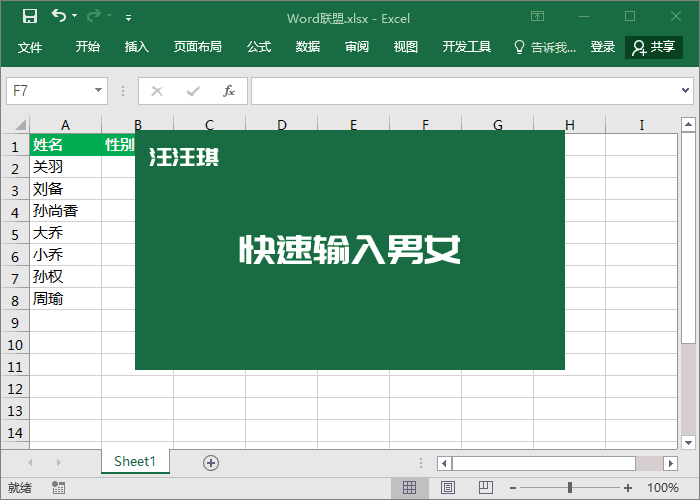Viewport: 700px width, 500px height.
Task: Click the Redo arrow icon
Action: pos(94,16)
